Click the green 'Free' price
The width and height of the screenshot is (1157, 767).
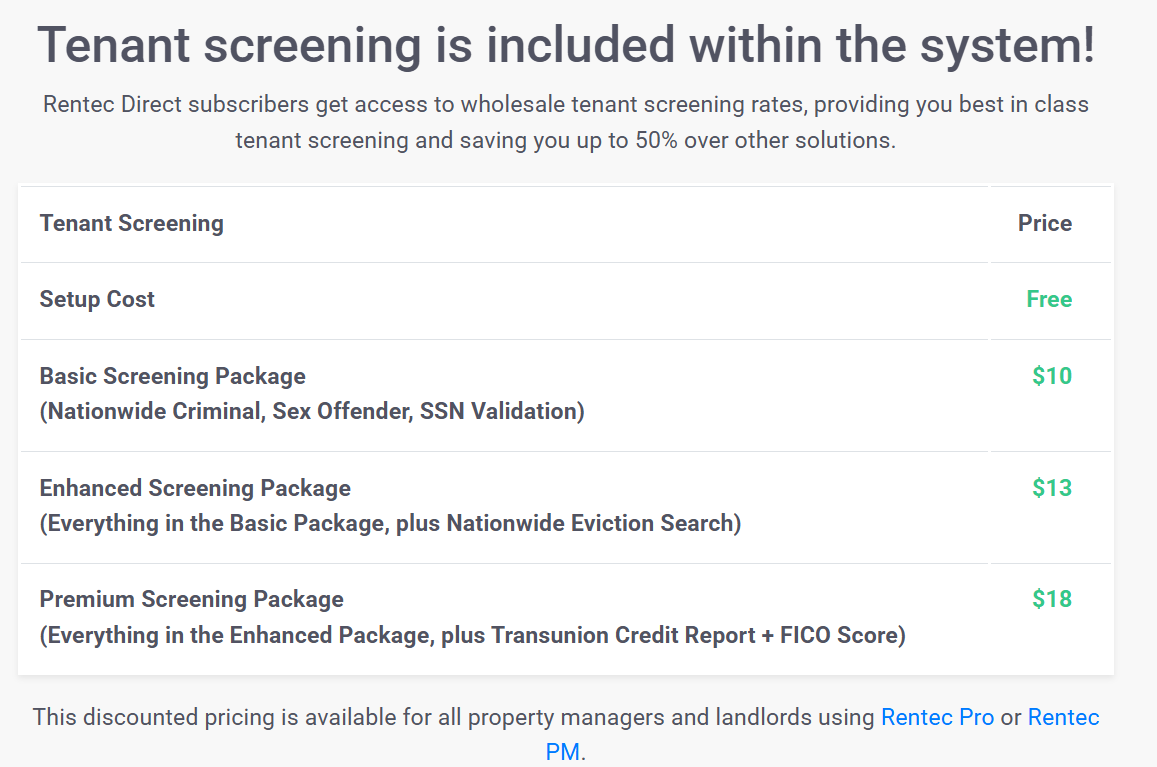pyautogui.click(x=1048, y=299)
